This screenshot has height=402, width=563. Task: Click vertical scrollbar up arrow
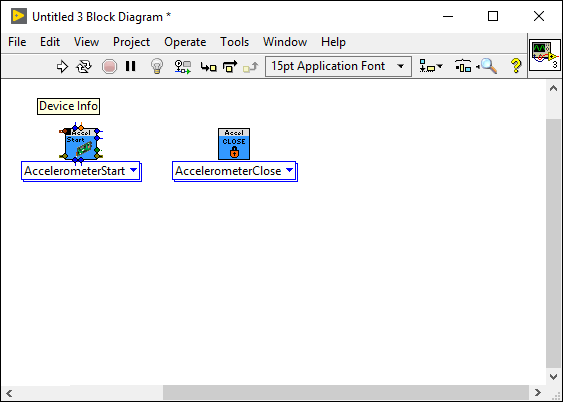coord(553,88)
